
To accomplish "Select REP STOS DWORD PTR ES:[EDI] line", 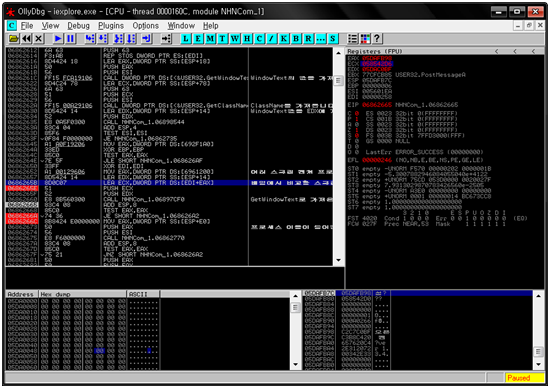I will tap(169, 55).
